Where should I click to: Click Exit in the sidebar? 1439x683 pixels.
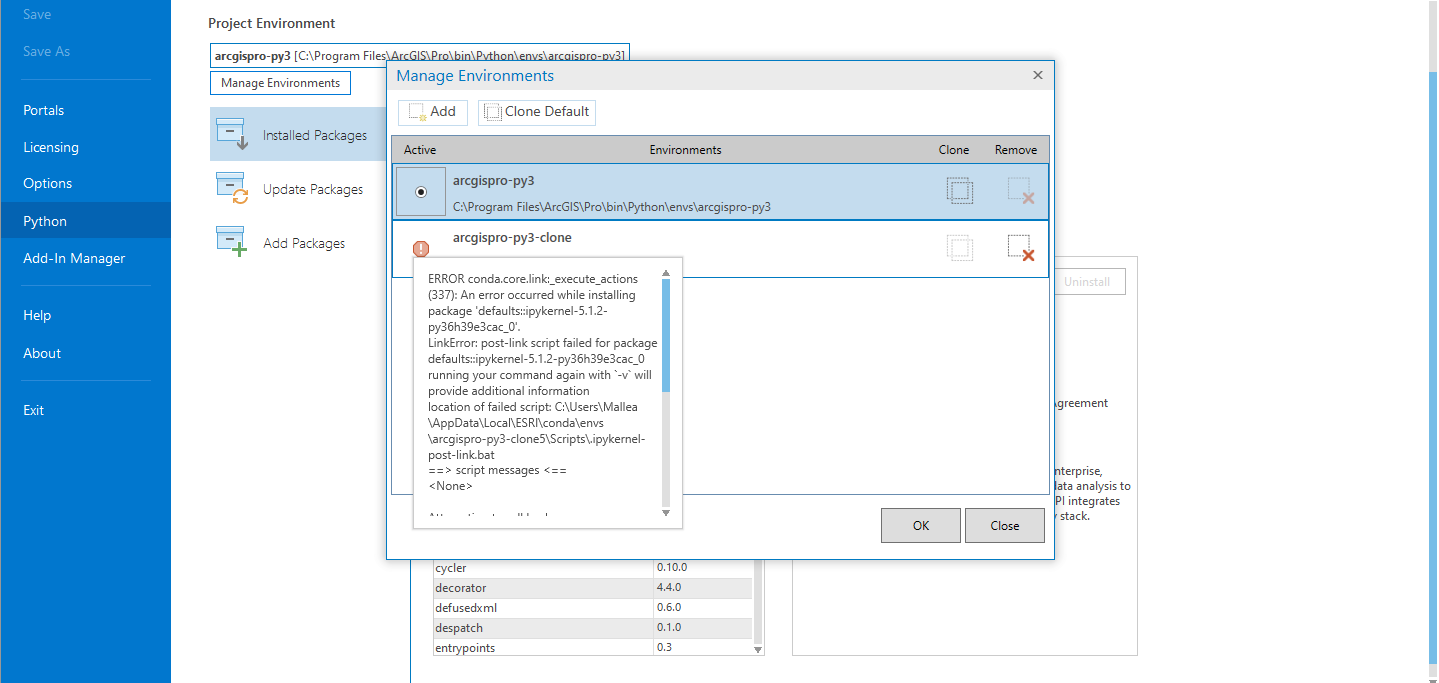tap(34, 410)
